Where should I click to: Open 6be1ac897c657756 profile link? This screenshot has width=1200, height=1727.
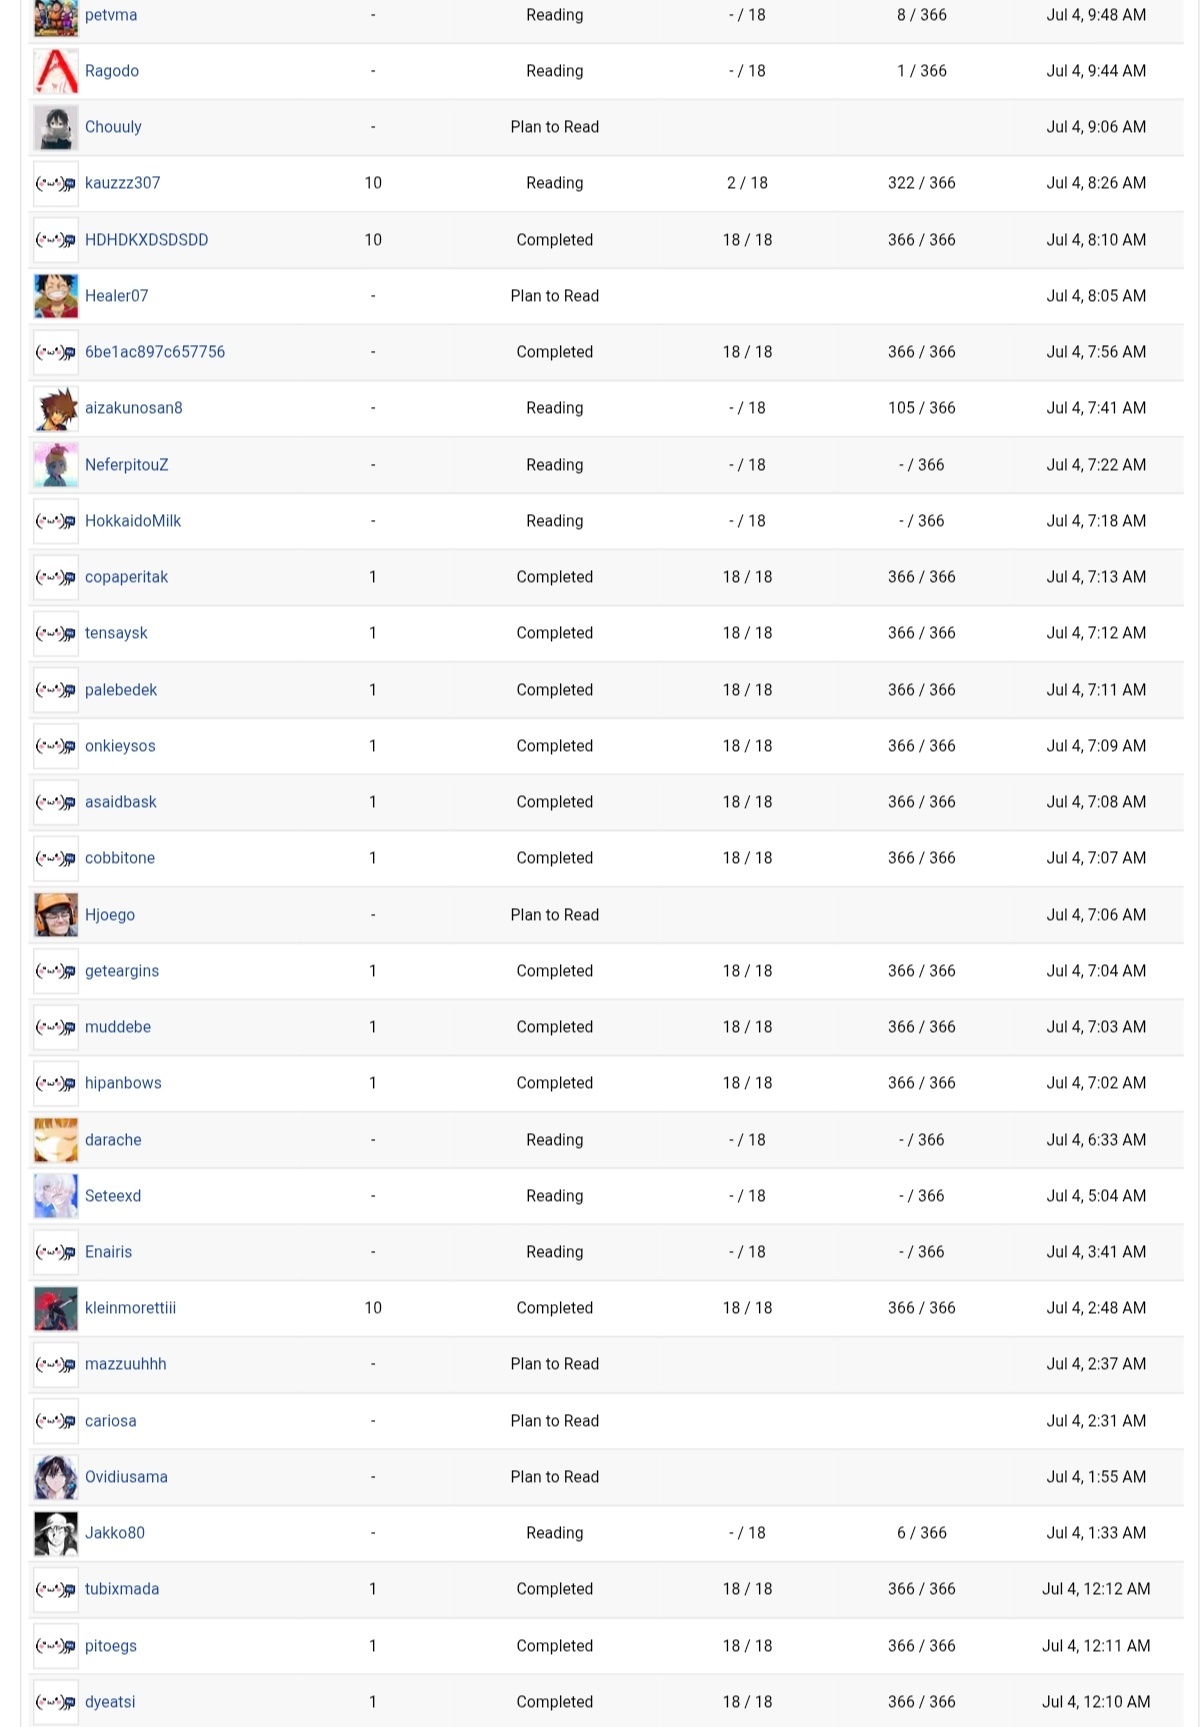[x=155, y=352]
